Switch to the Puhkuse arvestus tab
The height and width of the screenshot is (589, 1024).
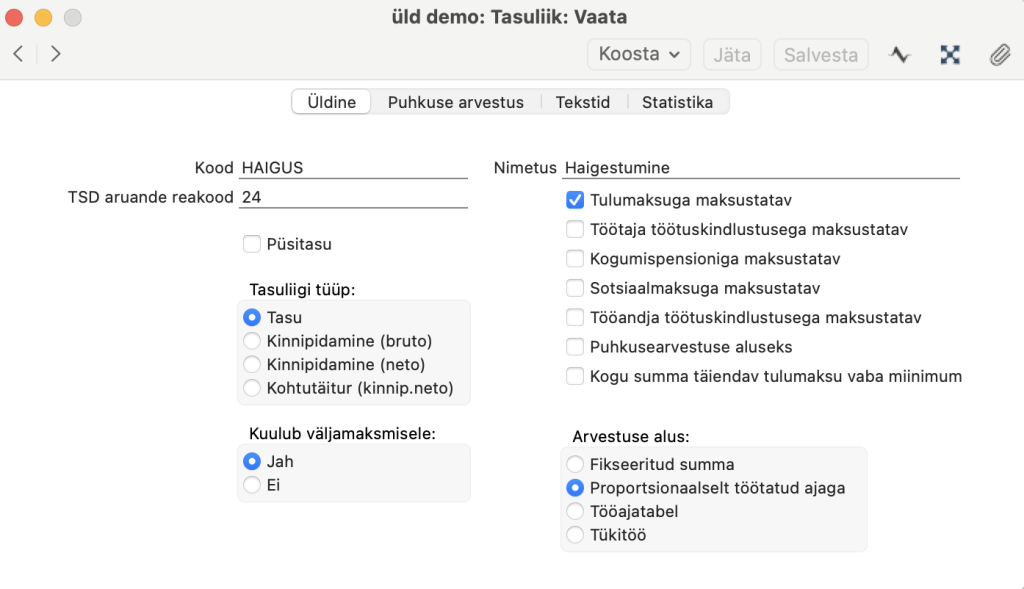pos(455,102)
